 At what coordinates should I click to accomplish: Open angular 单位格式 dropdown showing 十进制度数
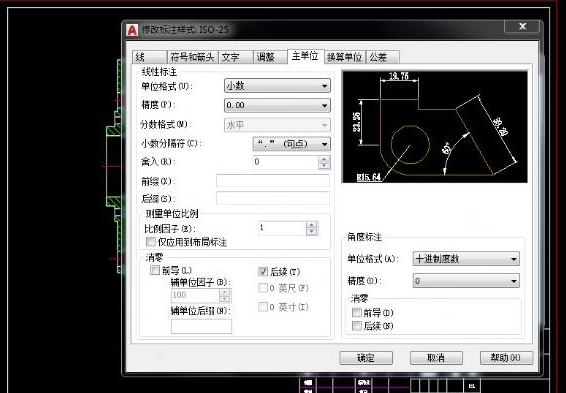tap(466, 259)
